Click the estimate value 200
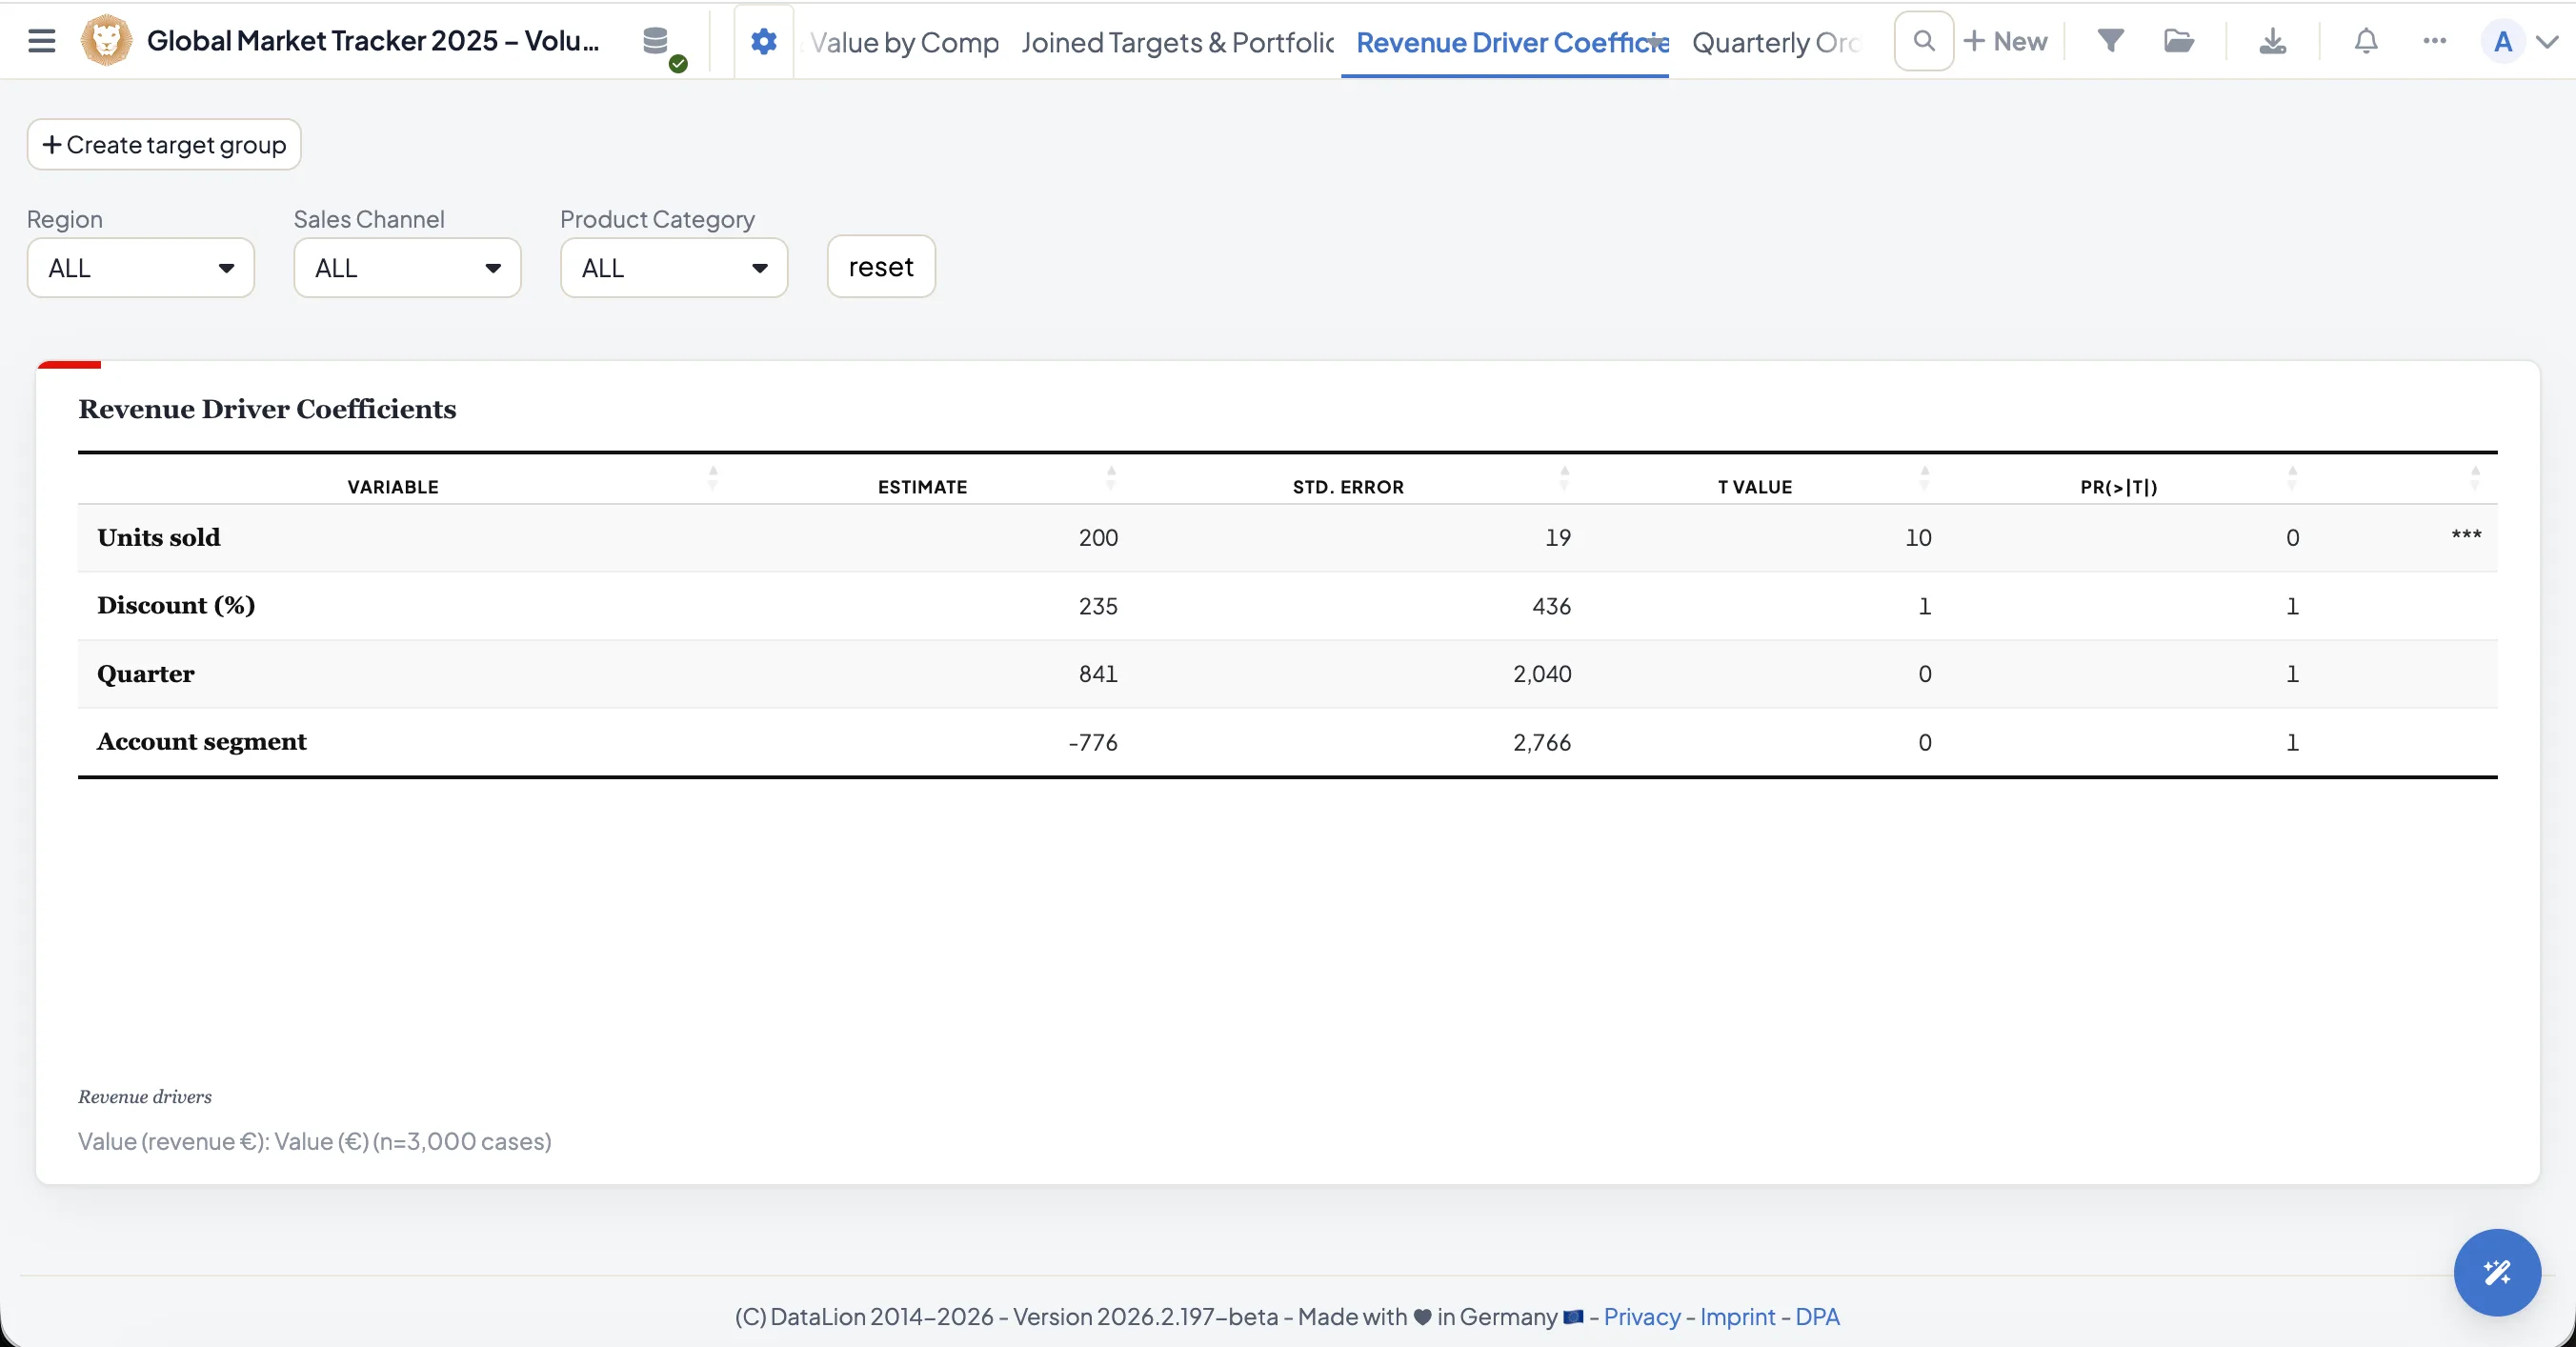 1098,537
